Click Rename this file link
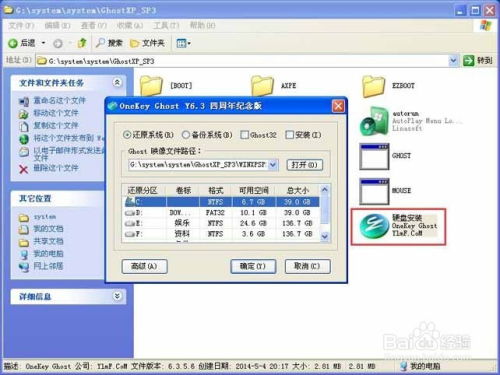The image size is (500, 375). point(59,100)
